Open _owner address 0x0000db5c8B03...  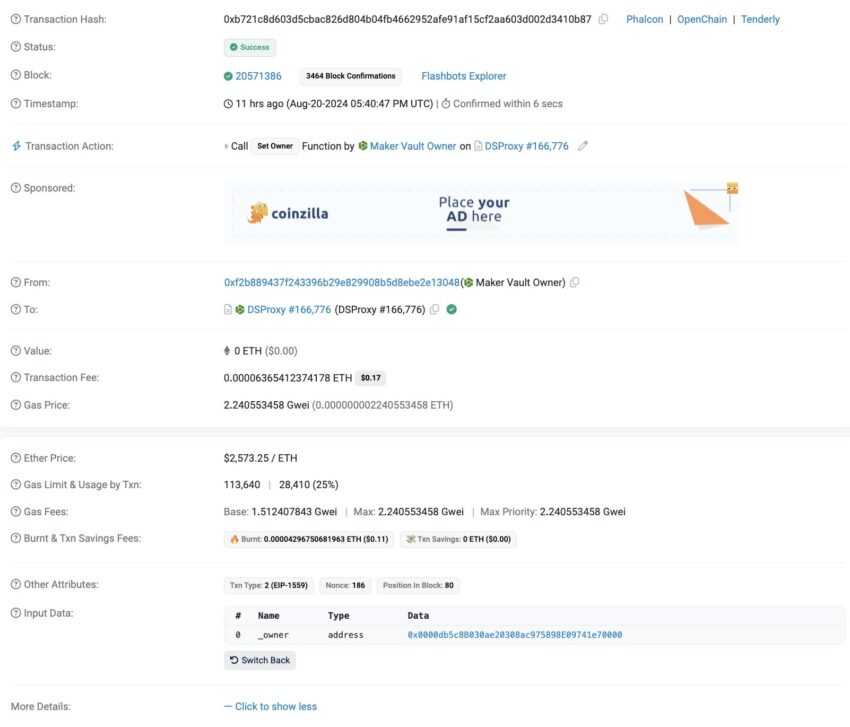pos(514,635)
